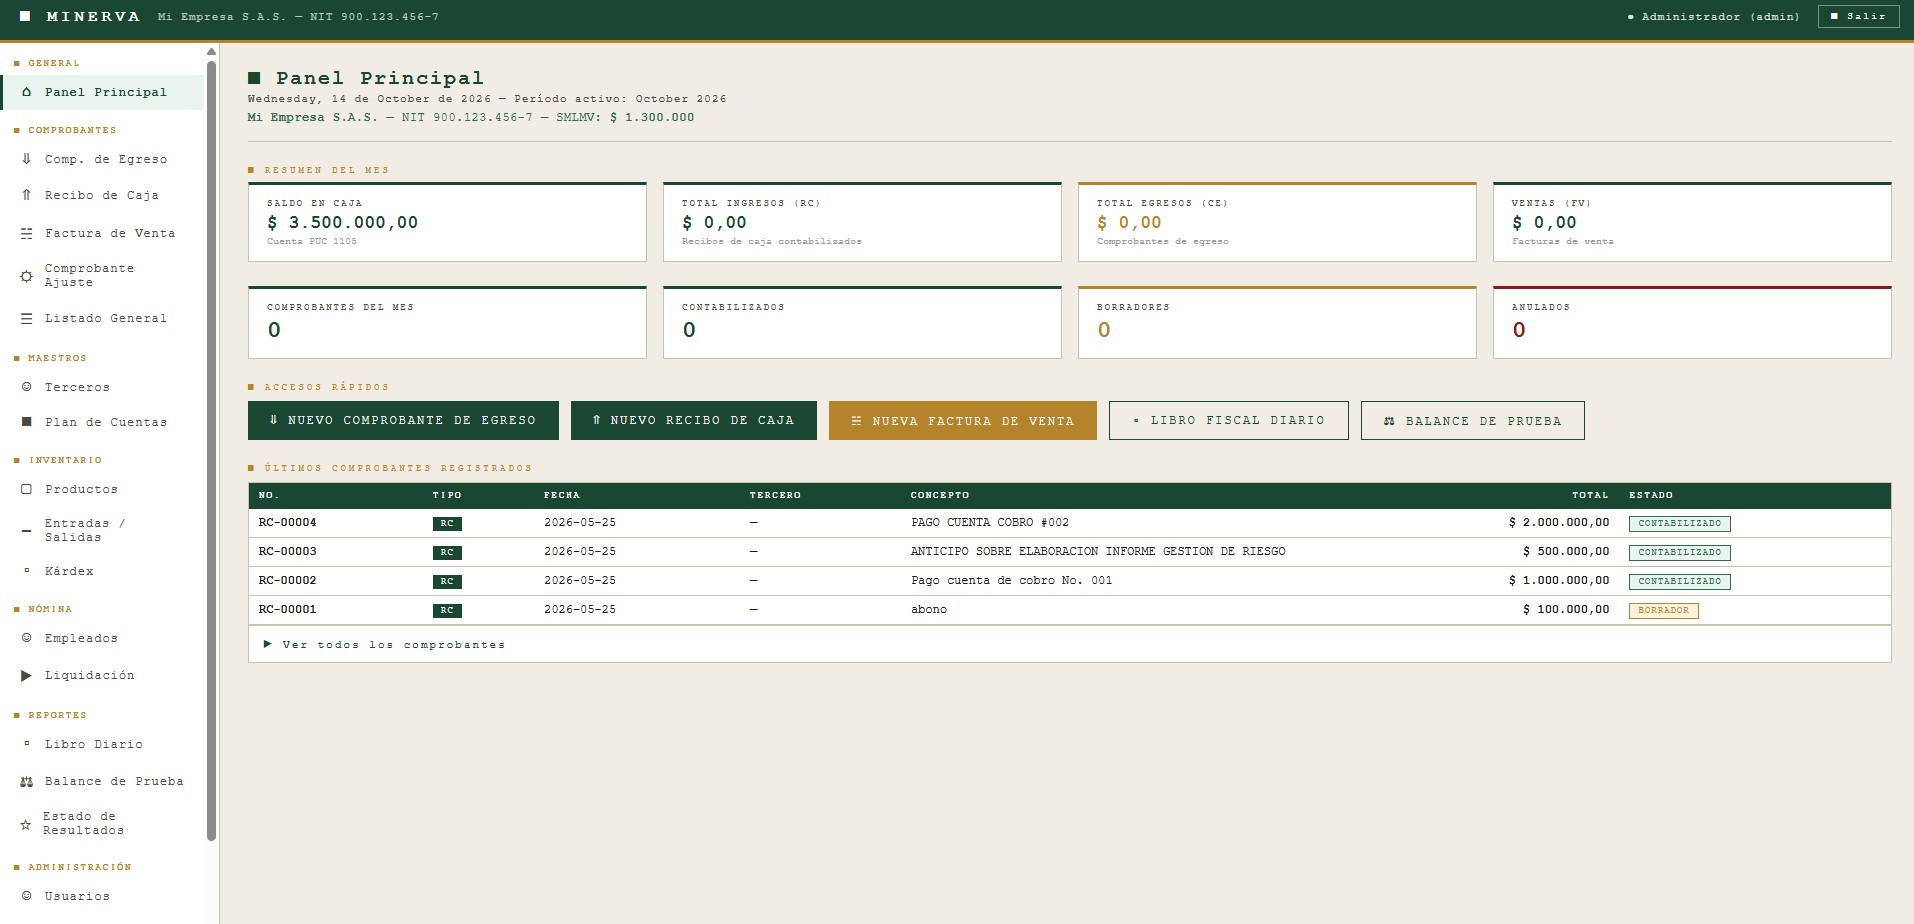The width and height of the screenshot is (1914, 924).
Task: Click the Total Egresos (CE) card
Action: (1277, 222)
